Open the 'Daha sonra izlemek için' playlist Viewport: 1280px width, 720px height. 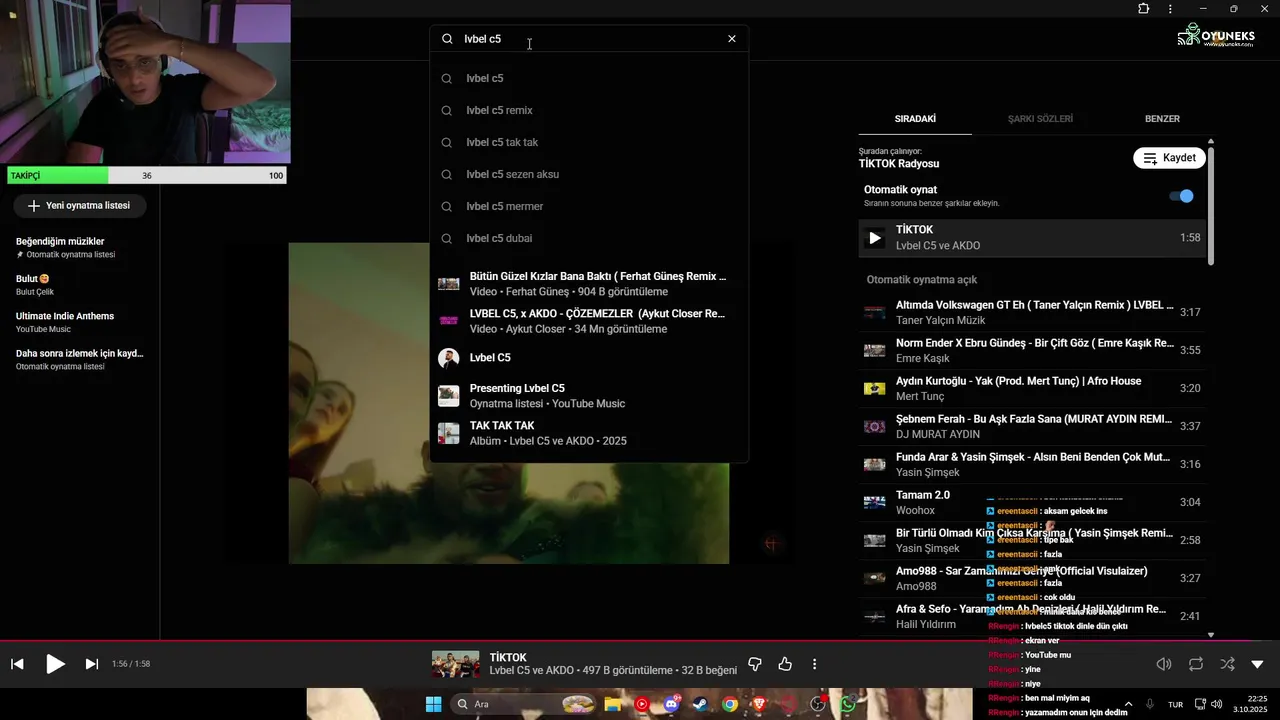click(x=80, y=359)
